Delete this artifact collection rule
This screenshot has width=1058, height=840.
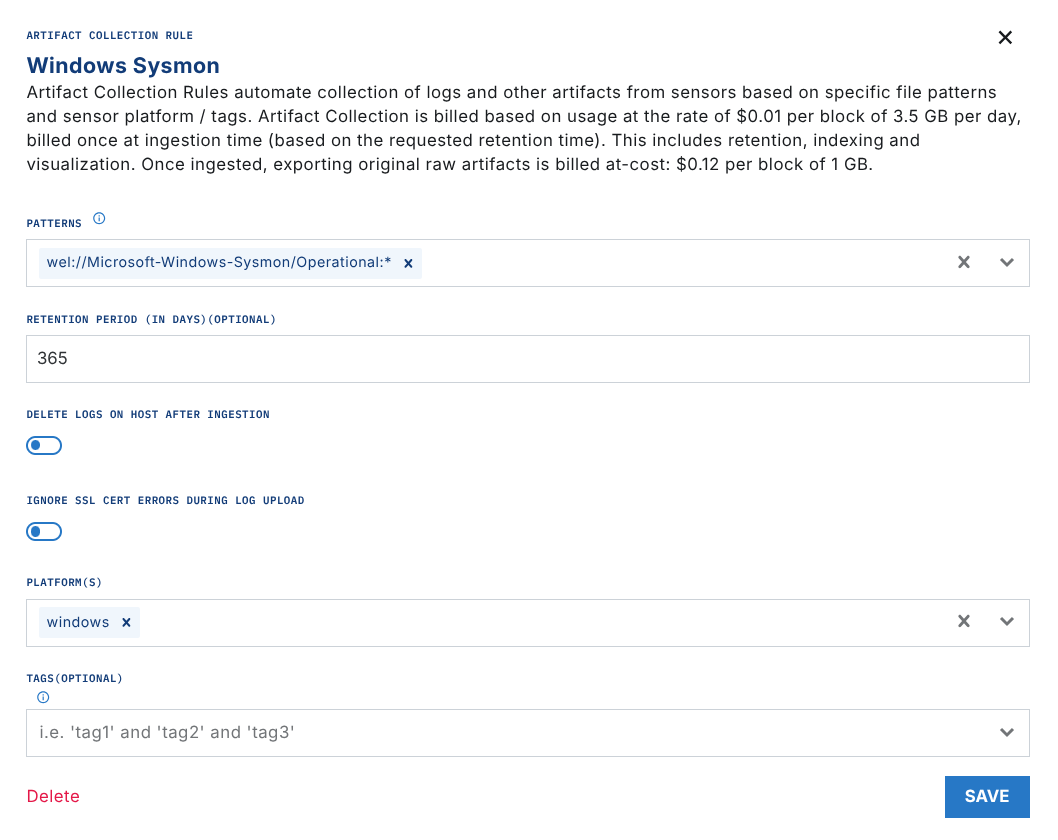53,796
